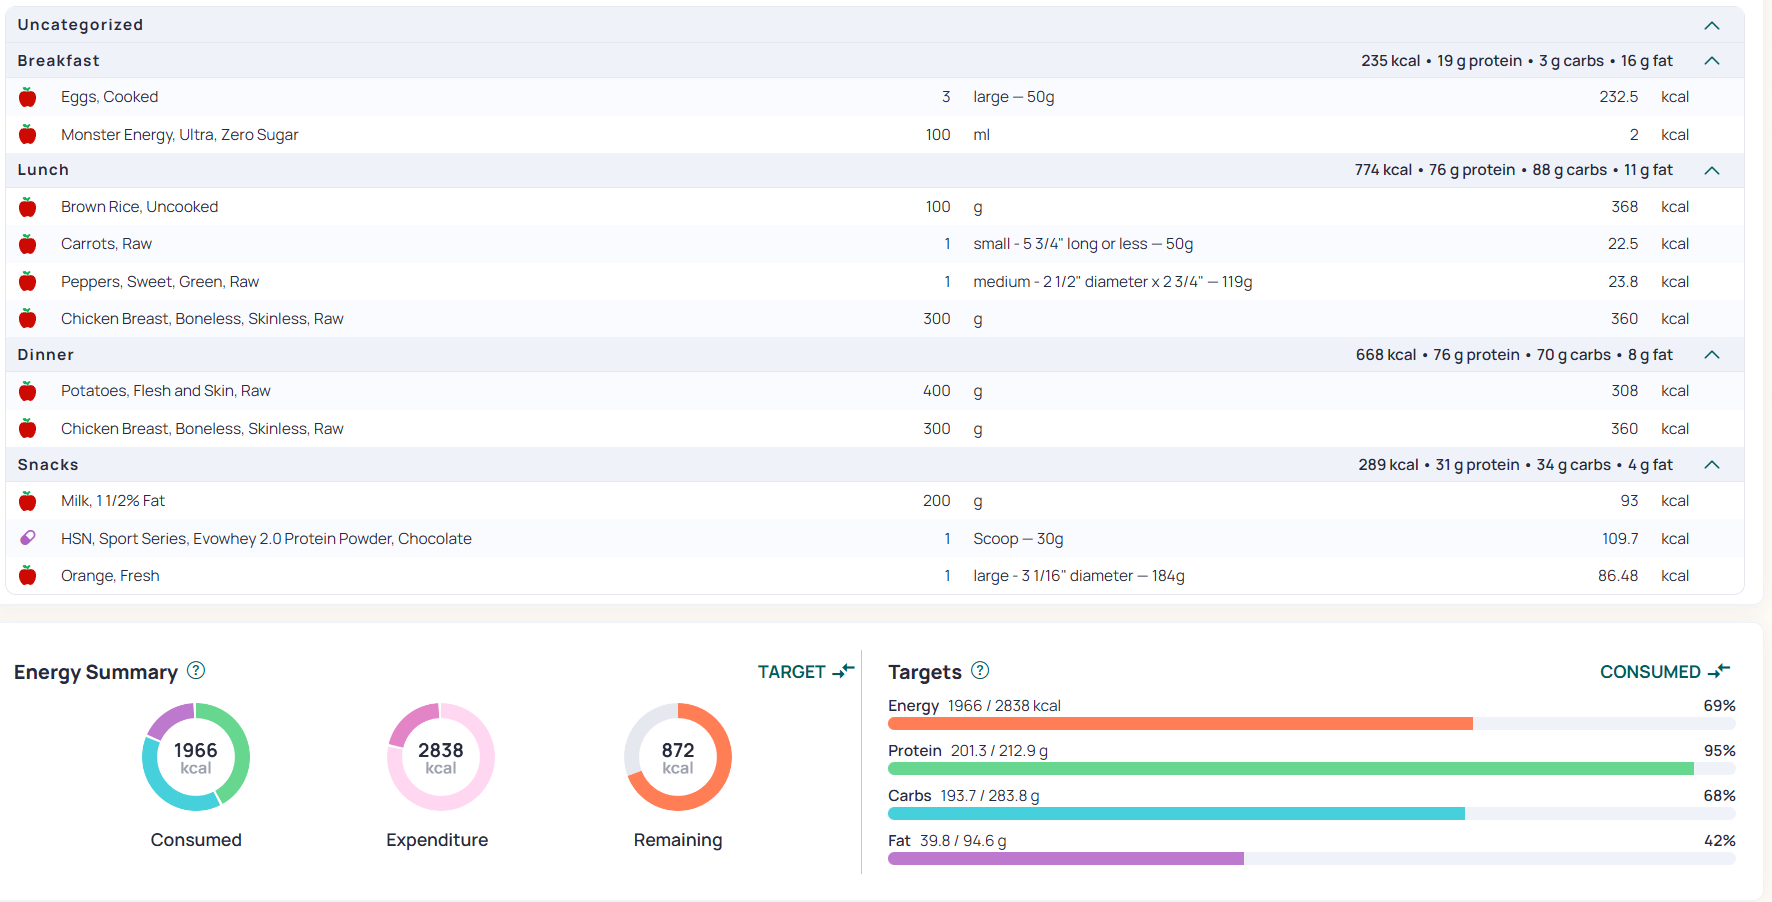The image size is (1772, 902).
Task: Click the Protein target progress bar
Action: point(1312,768)
